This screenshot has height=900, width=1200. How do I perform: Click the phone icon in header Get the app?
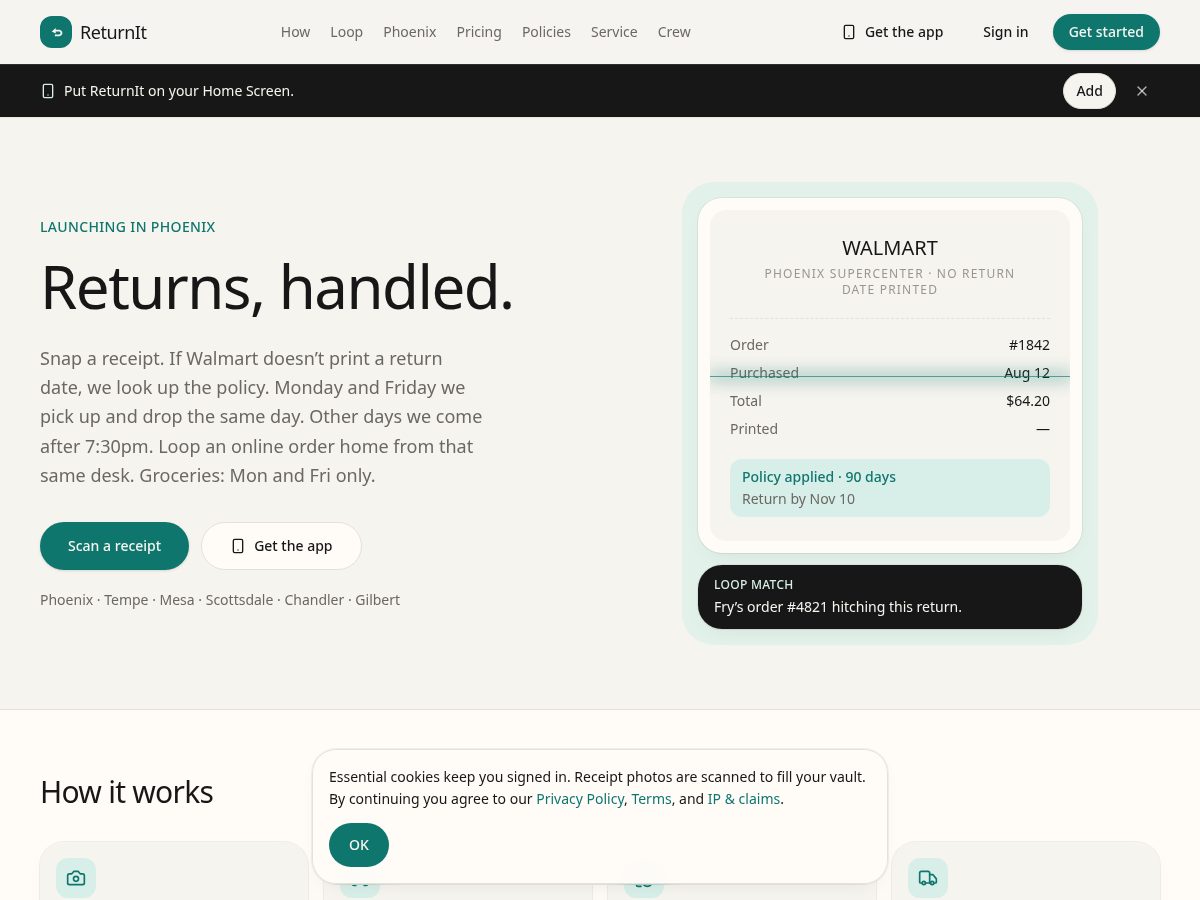pyautogui.click(x=849, y=32)
